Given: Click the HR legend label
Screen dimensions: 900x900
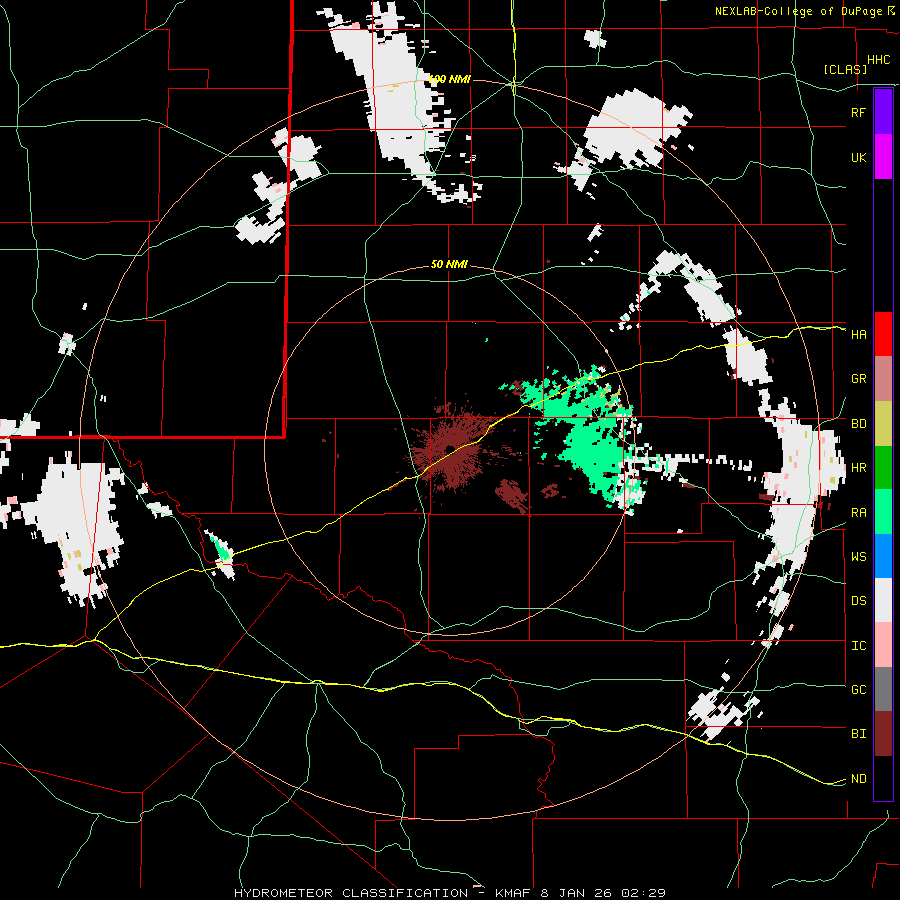Looking at the screenshot, I should (858, 468).
